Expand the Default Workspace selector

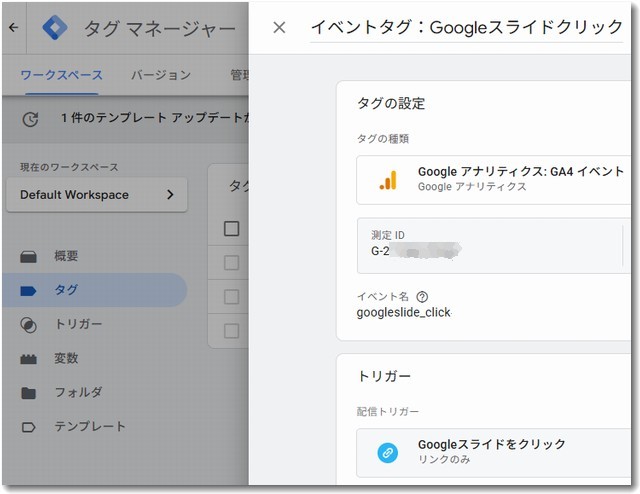(96, 195)
